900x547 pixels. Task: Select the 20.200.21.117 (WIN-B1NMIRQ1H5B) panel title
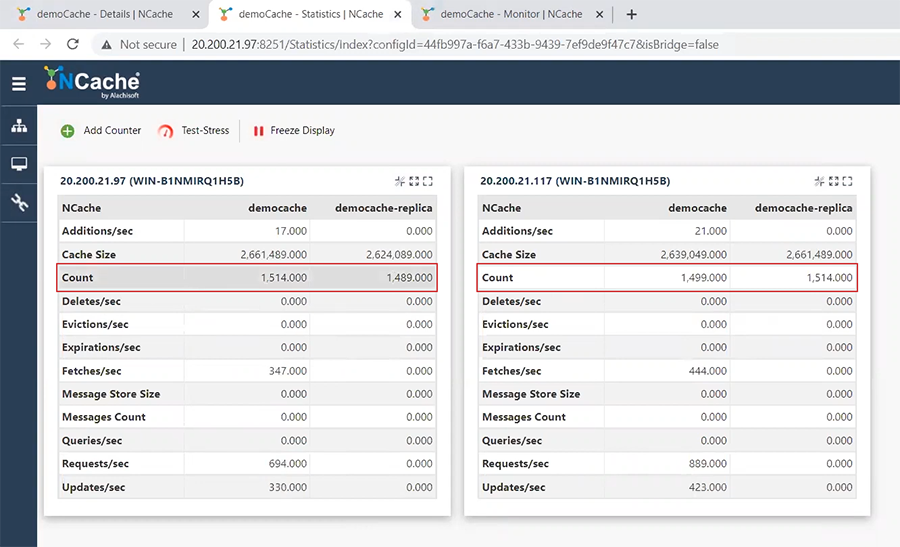click(x=575, y=181)
